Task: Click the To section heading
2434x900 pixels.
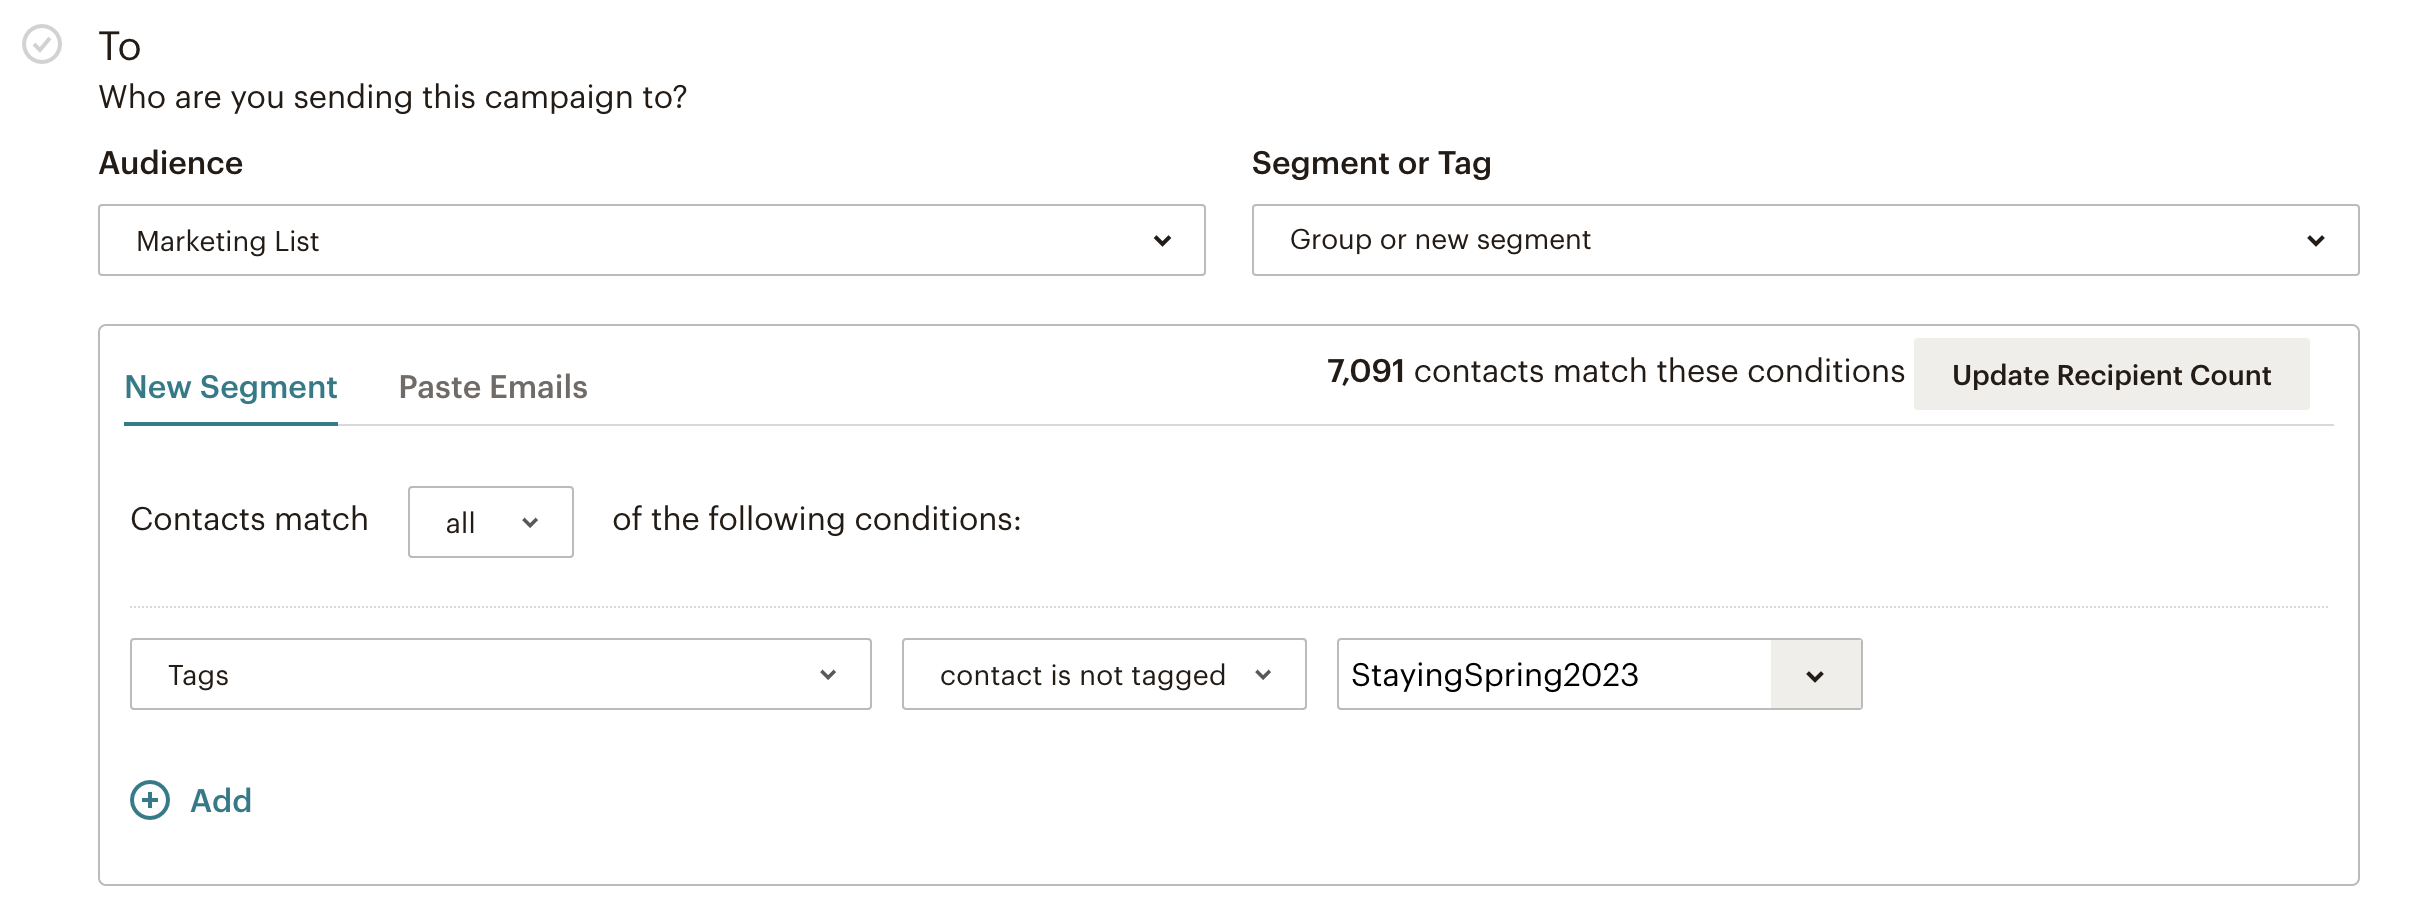Action: tap(119, 46)
